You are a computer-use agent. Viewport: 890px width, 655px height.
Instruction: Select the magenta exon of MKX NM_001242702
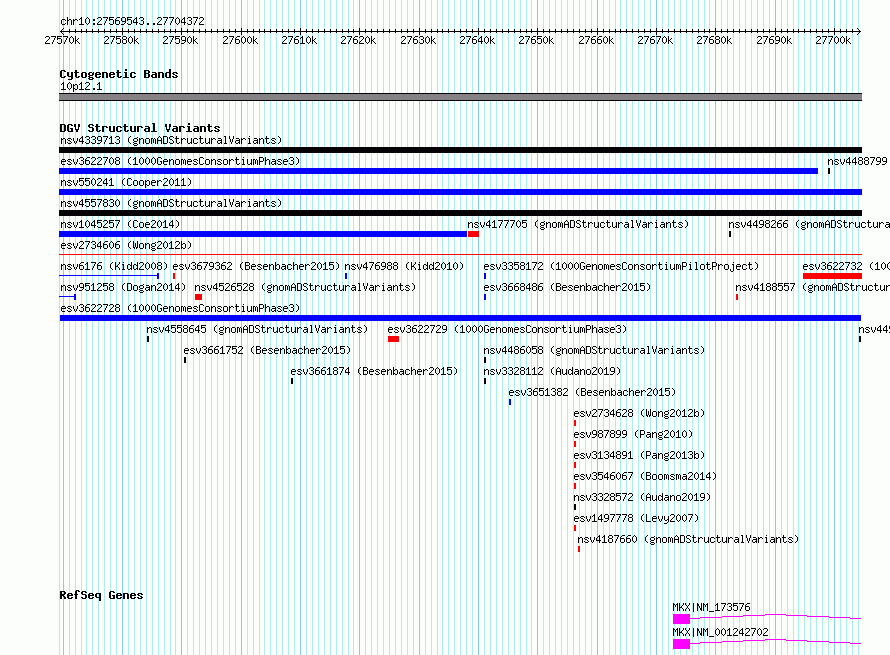click(x=681, y=644)
